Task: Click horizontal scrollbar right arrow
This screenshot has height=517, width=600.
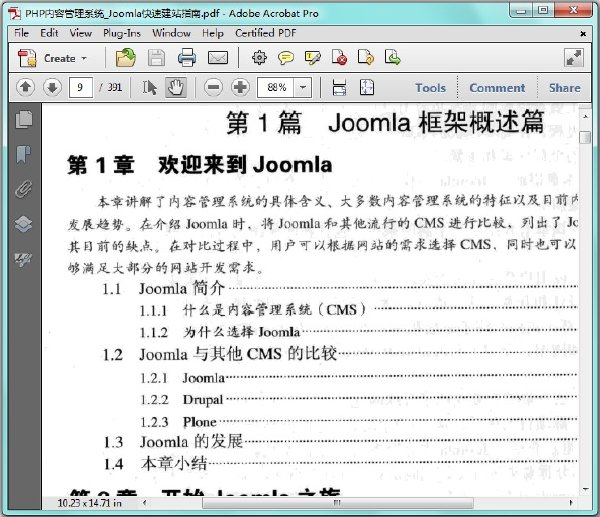Action: (571, 502)
